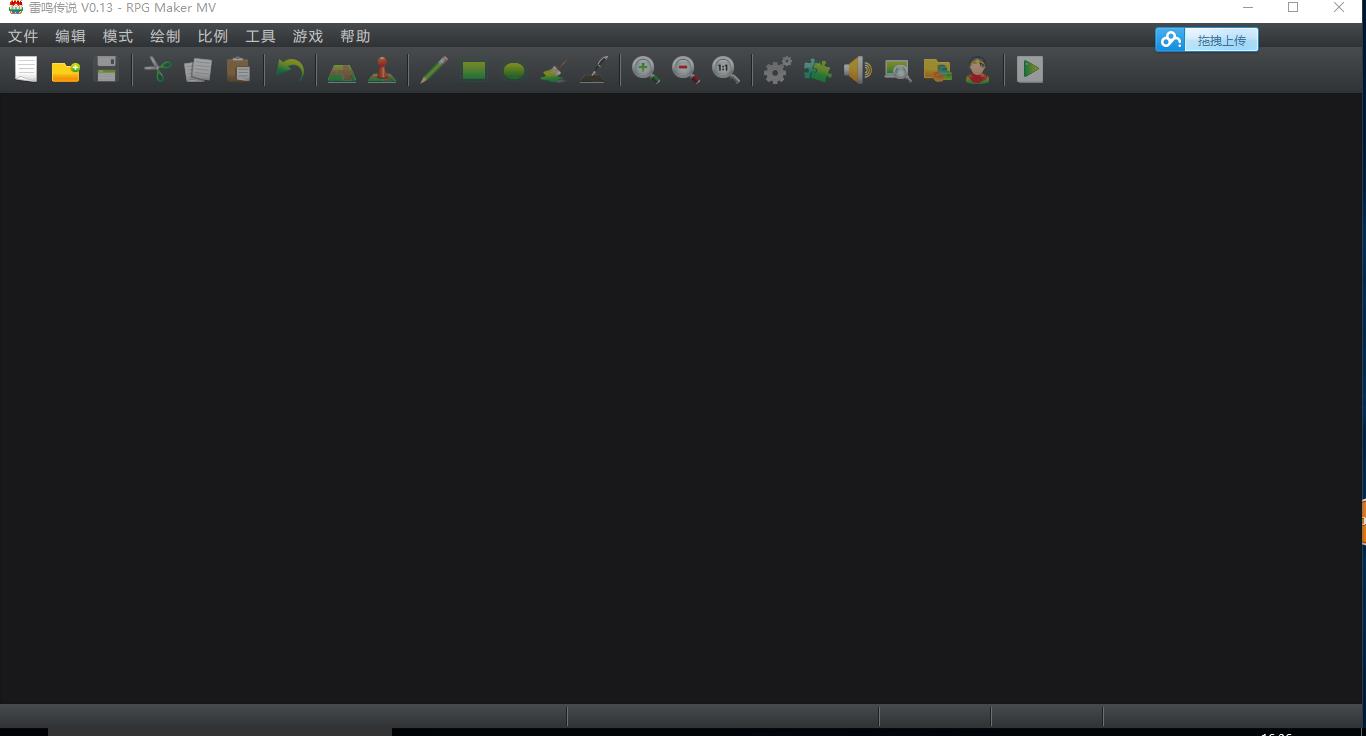Screen dimensions: 1366x736
Task: Open the 比例 menu
Action: [x=213, y=36]
